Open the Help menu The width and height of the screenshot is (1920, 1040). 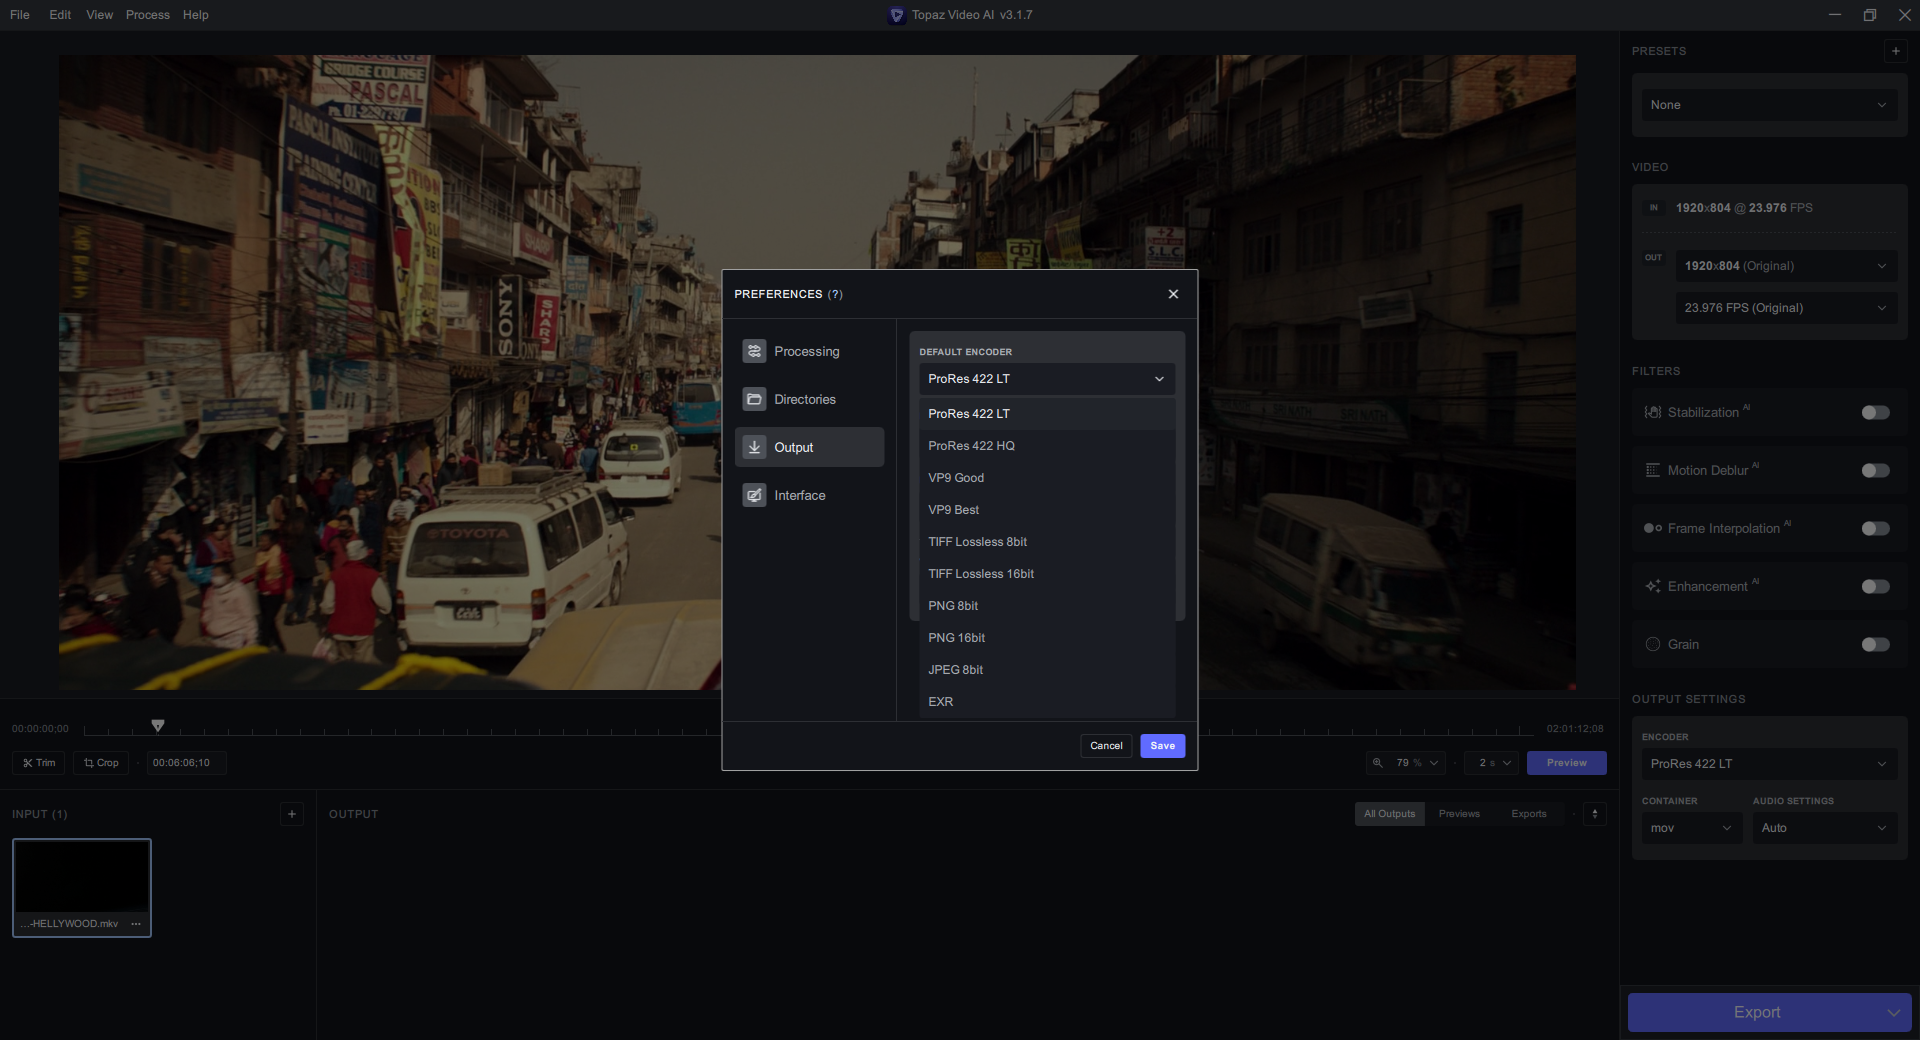tap(196, 15)
